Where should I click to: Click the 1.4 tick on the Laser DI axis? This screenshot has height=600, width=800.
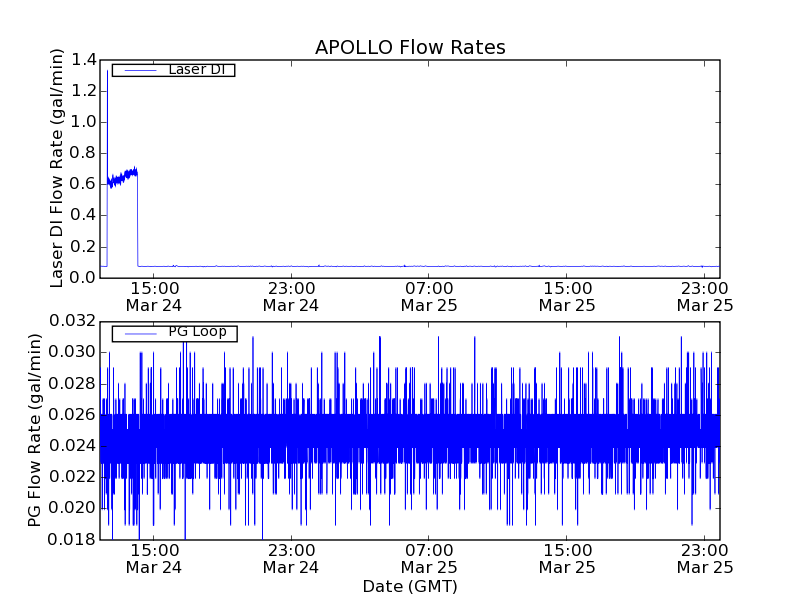pos(83,60)
